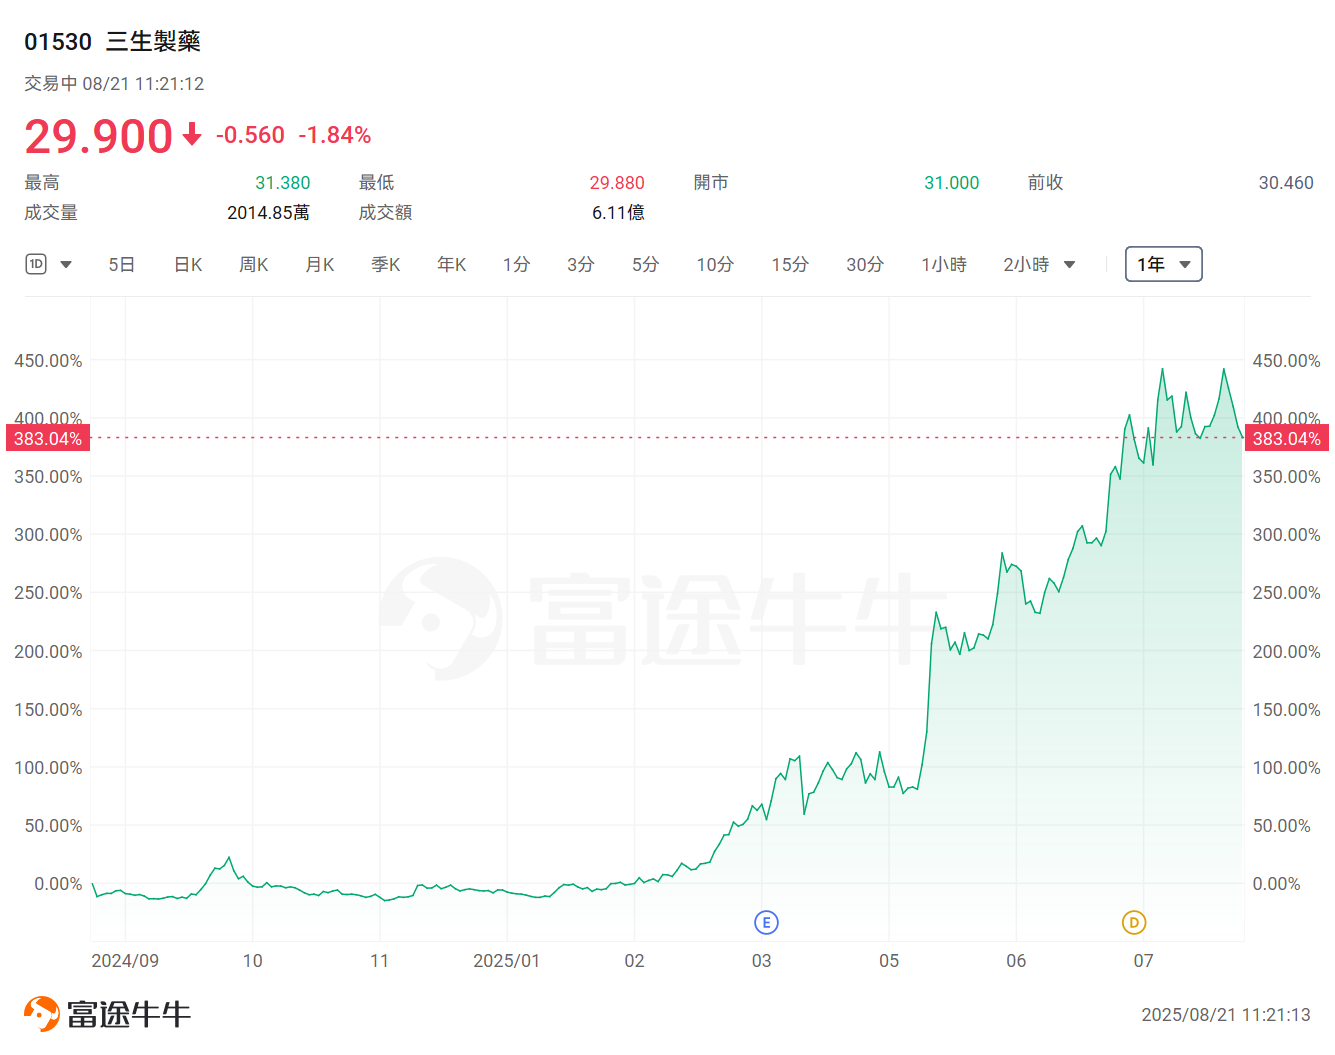Click the 最高 high price 31.380
Image resolution: width=1335 pixels, height=1055 pixels.
pyautogui.click(x=282, y=182)
